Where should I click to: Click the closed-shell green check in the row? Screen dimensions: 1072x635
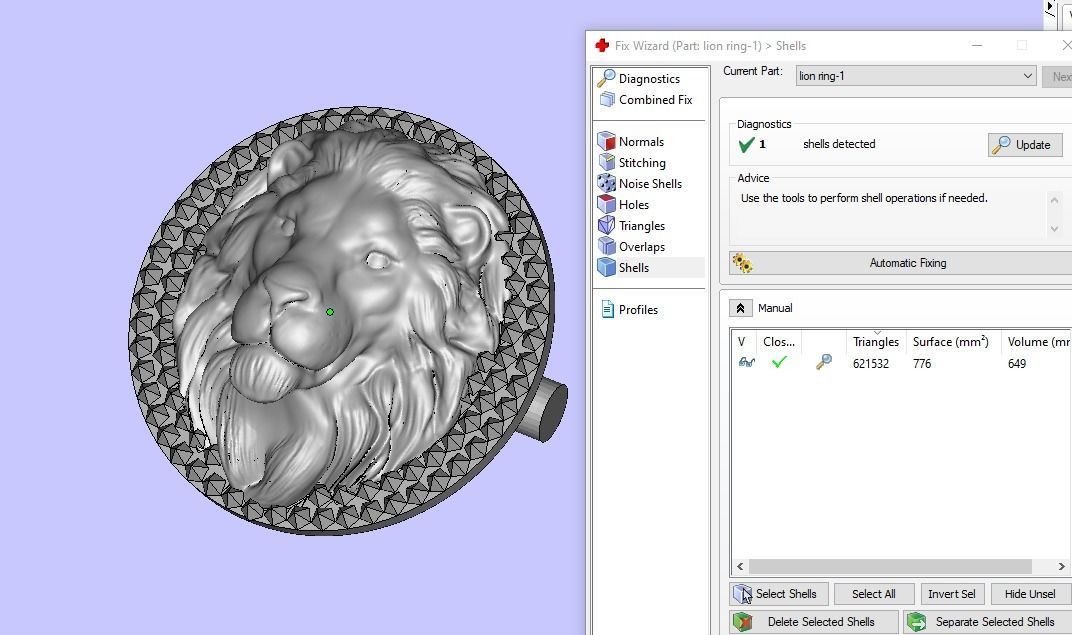pos(779,362)
